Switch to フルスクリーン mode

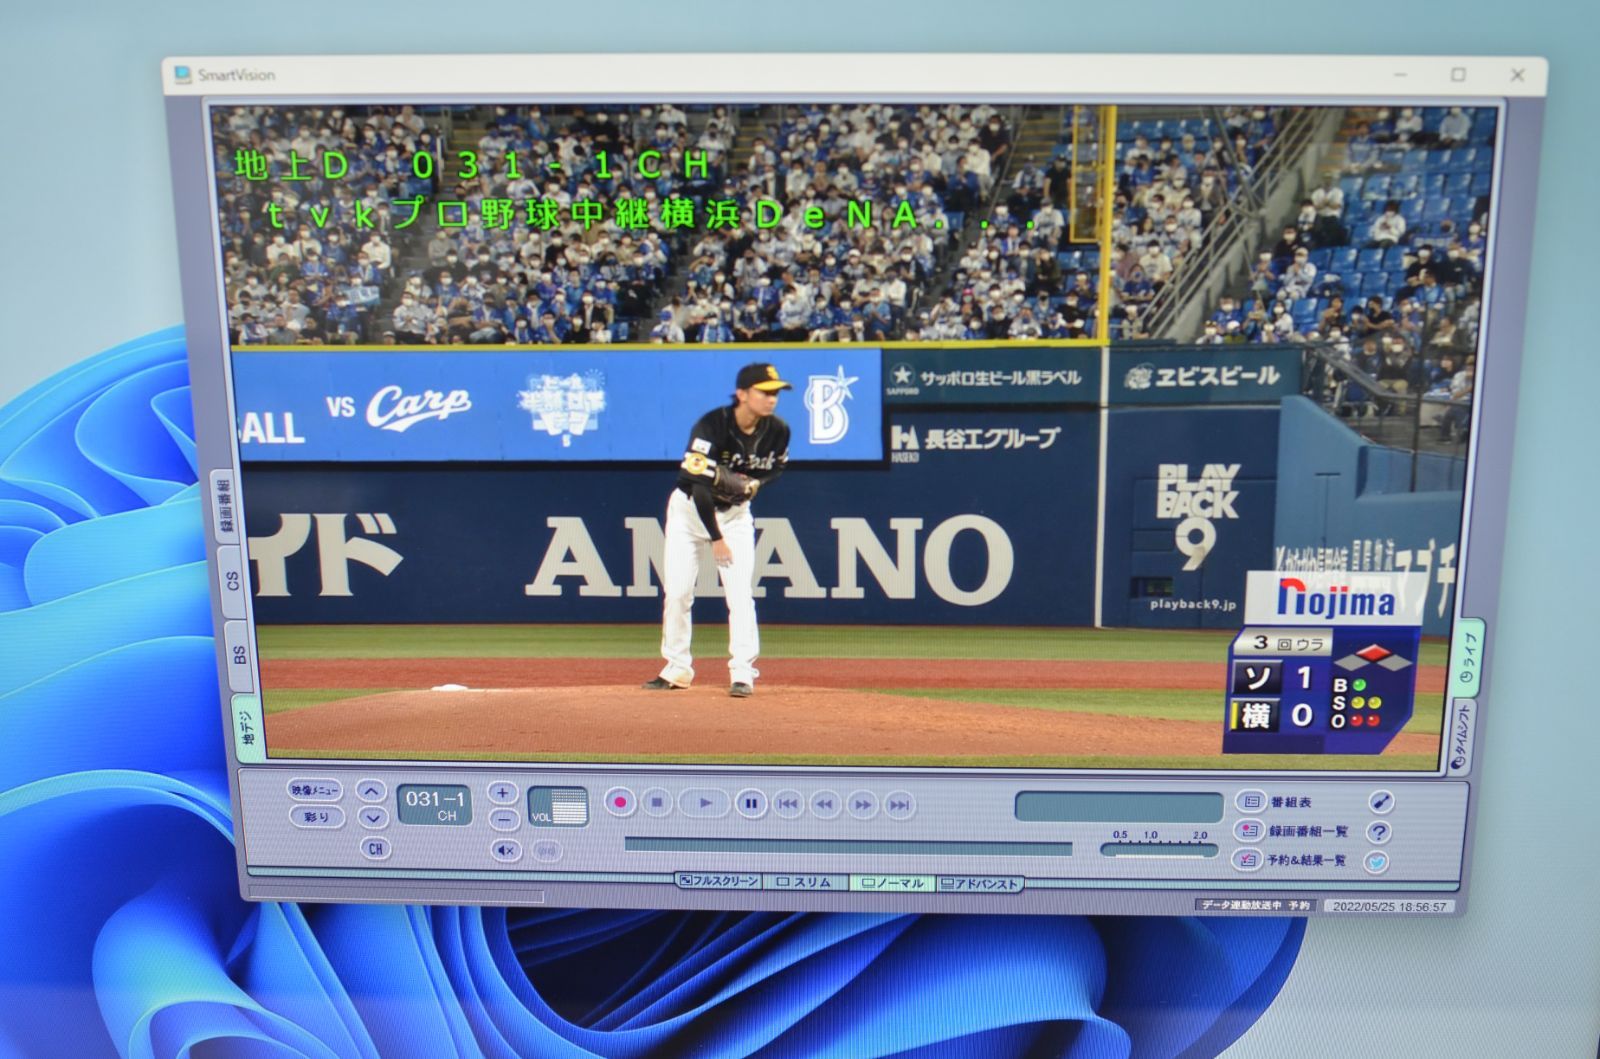coord(718,882)
